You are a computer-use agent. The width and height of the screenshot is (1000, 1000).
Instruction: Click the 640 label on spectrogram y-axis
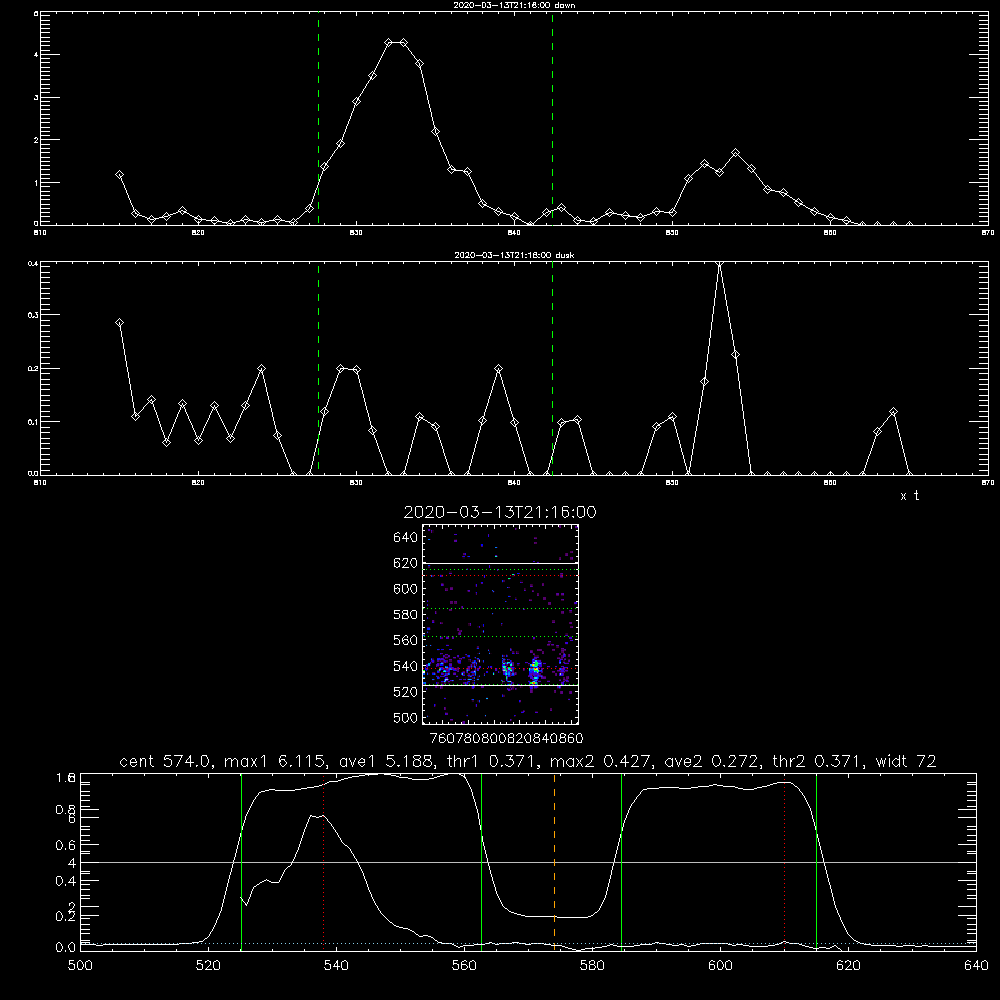tap(406, 538)
